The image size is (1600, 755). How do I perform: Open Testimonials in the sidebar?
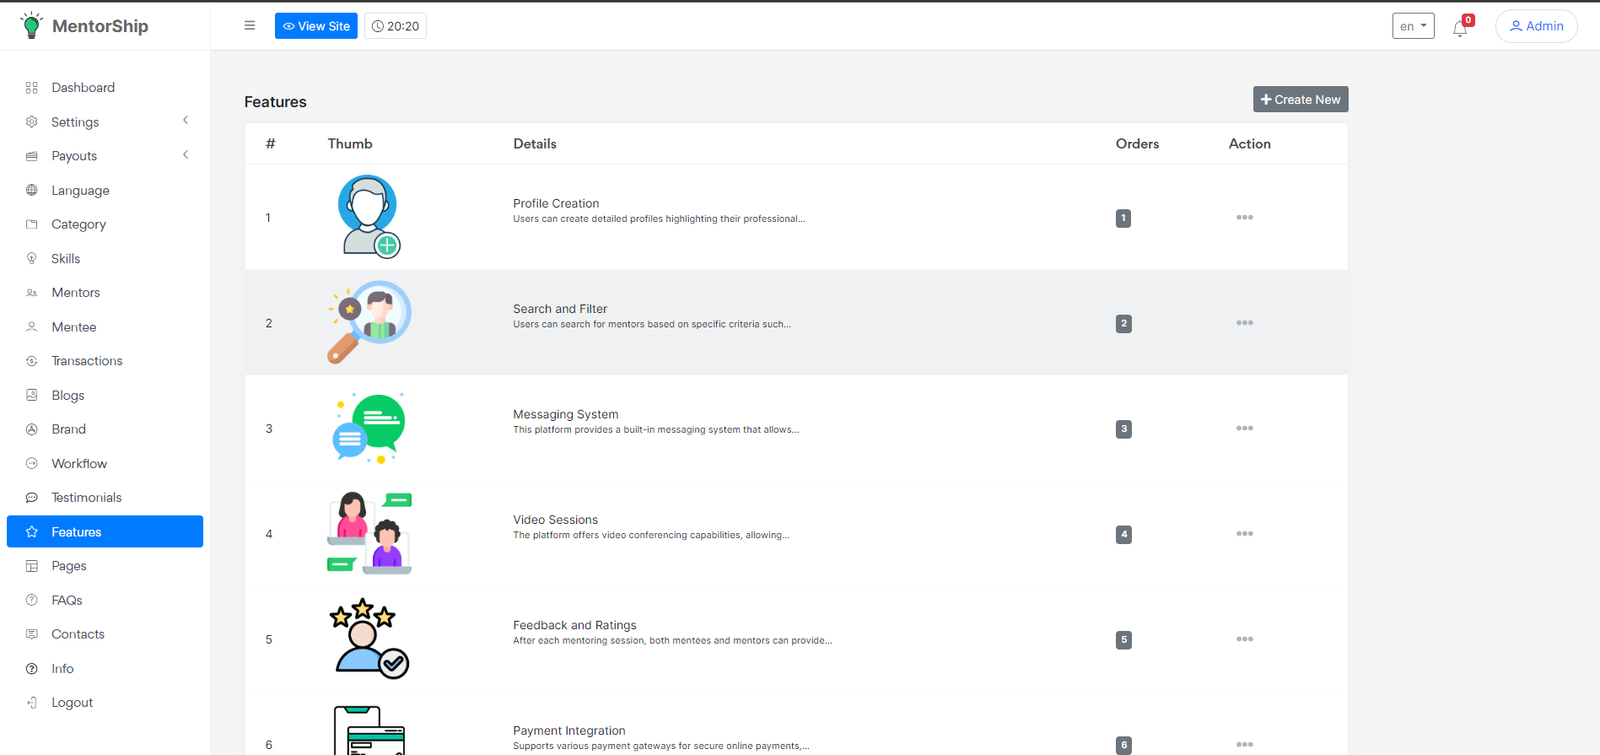coord(86,498)
